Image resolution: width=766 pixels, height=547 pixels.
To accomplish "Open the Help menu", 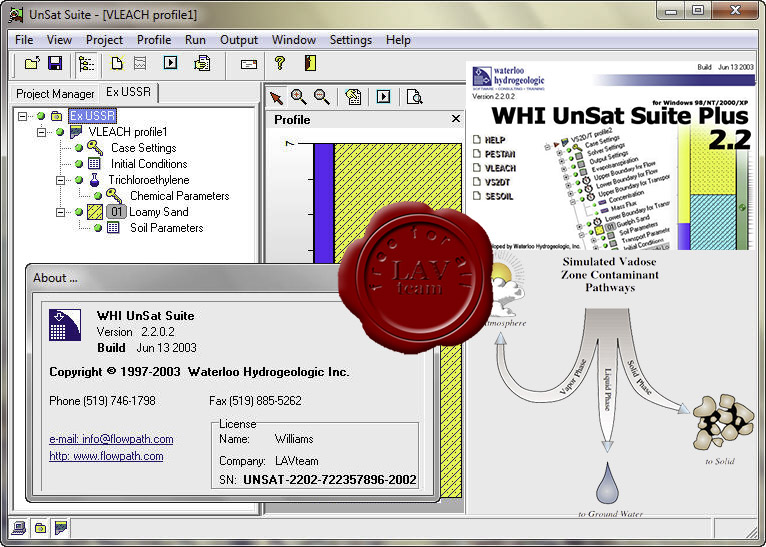I will [398, 40].
